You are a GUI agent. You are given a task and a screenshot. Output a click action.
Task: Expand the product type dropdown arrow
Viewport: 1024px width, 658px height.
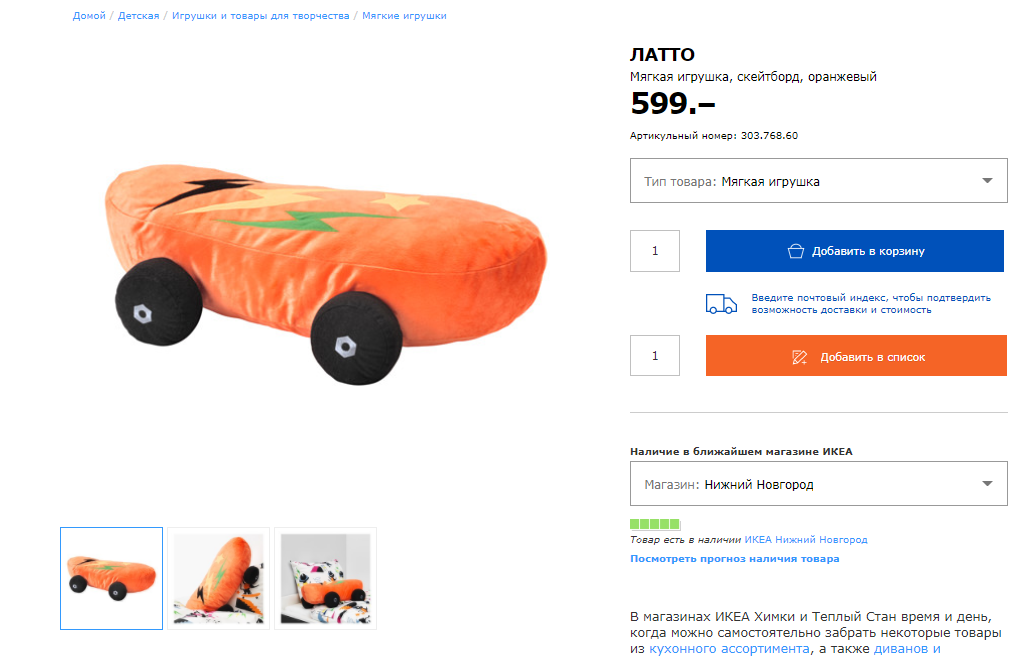tap(987, 181)
